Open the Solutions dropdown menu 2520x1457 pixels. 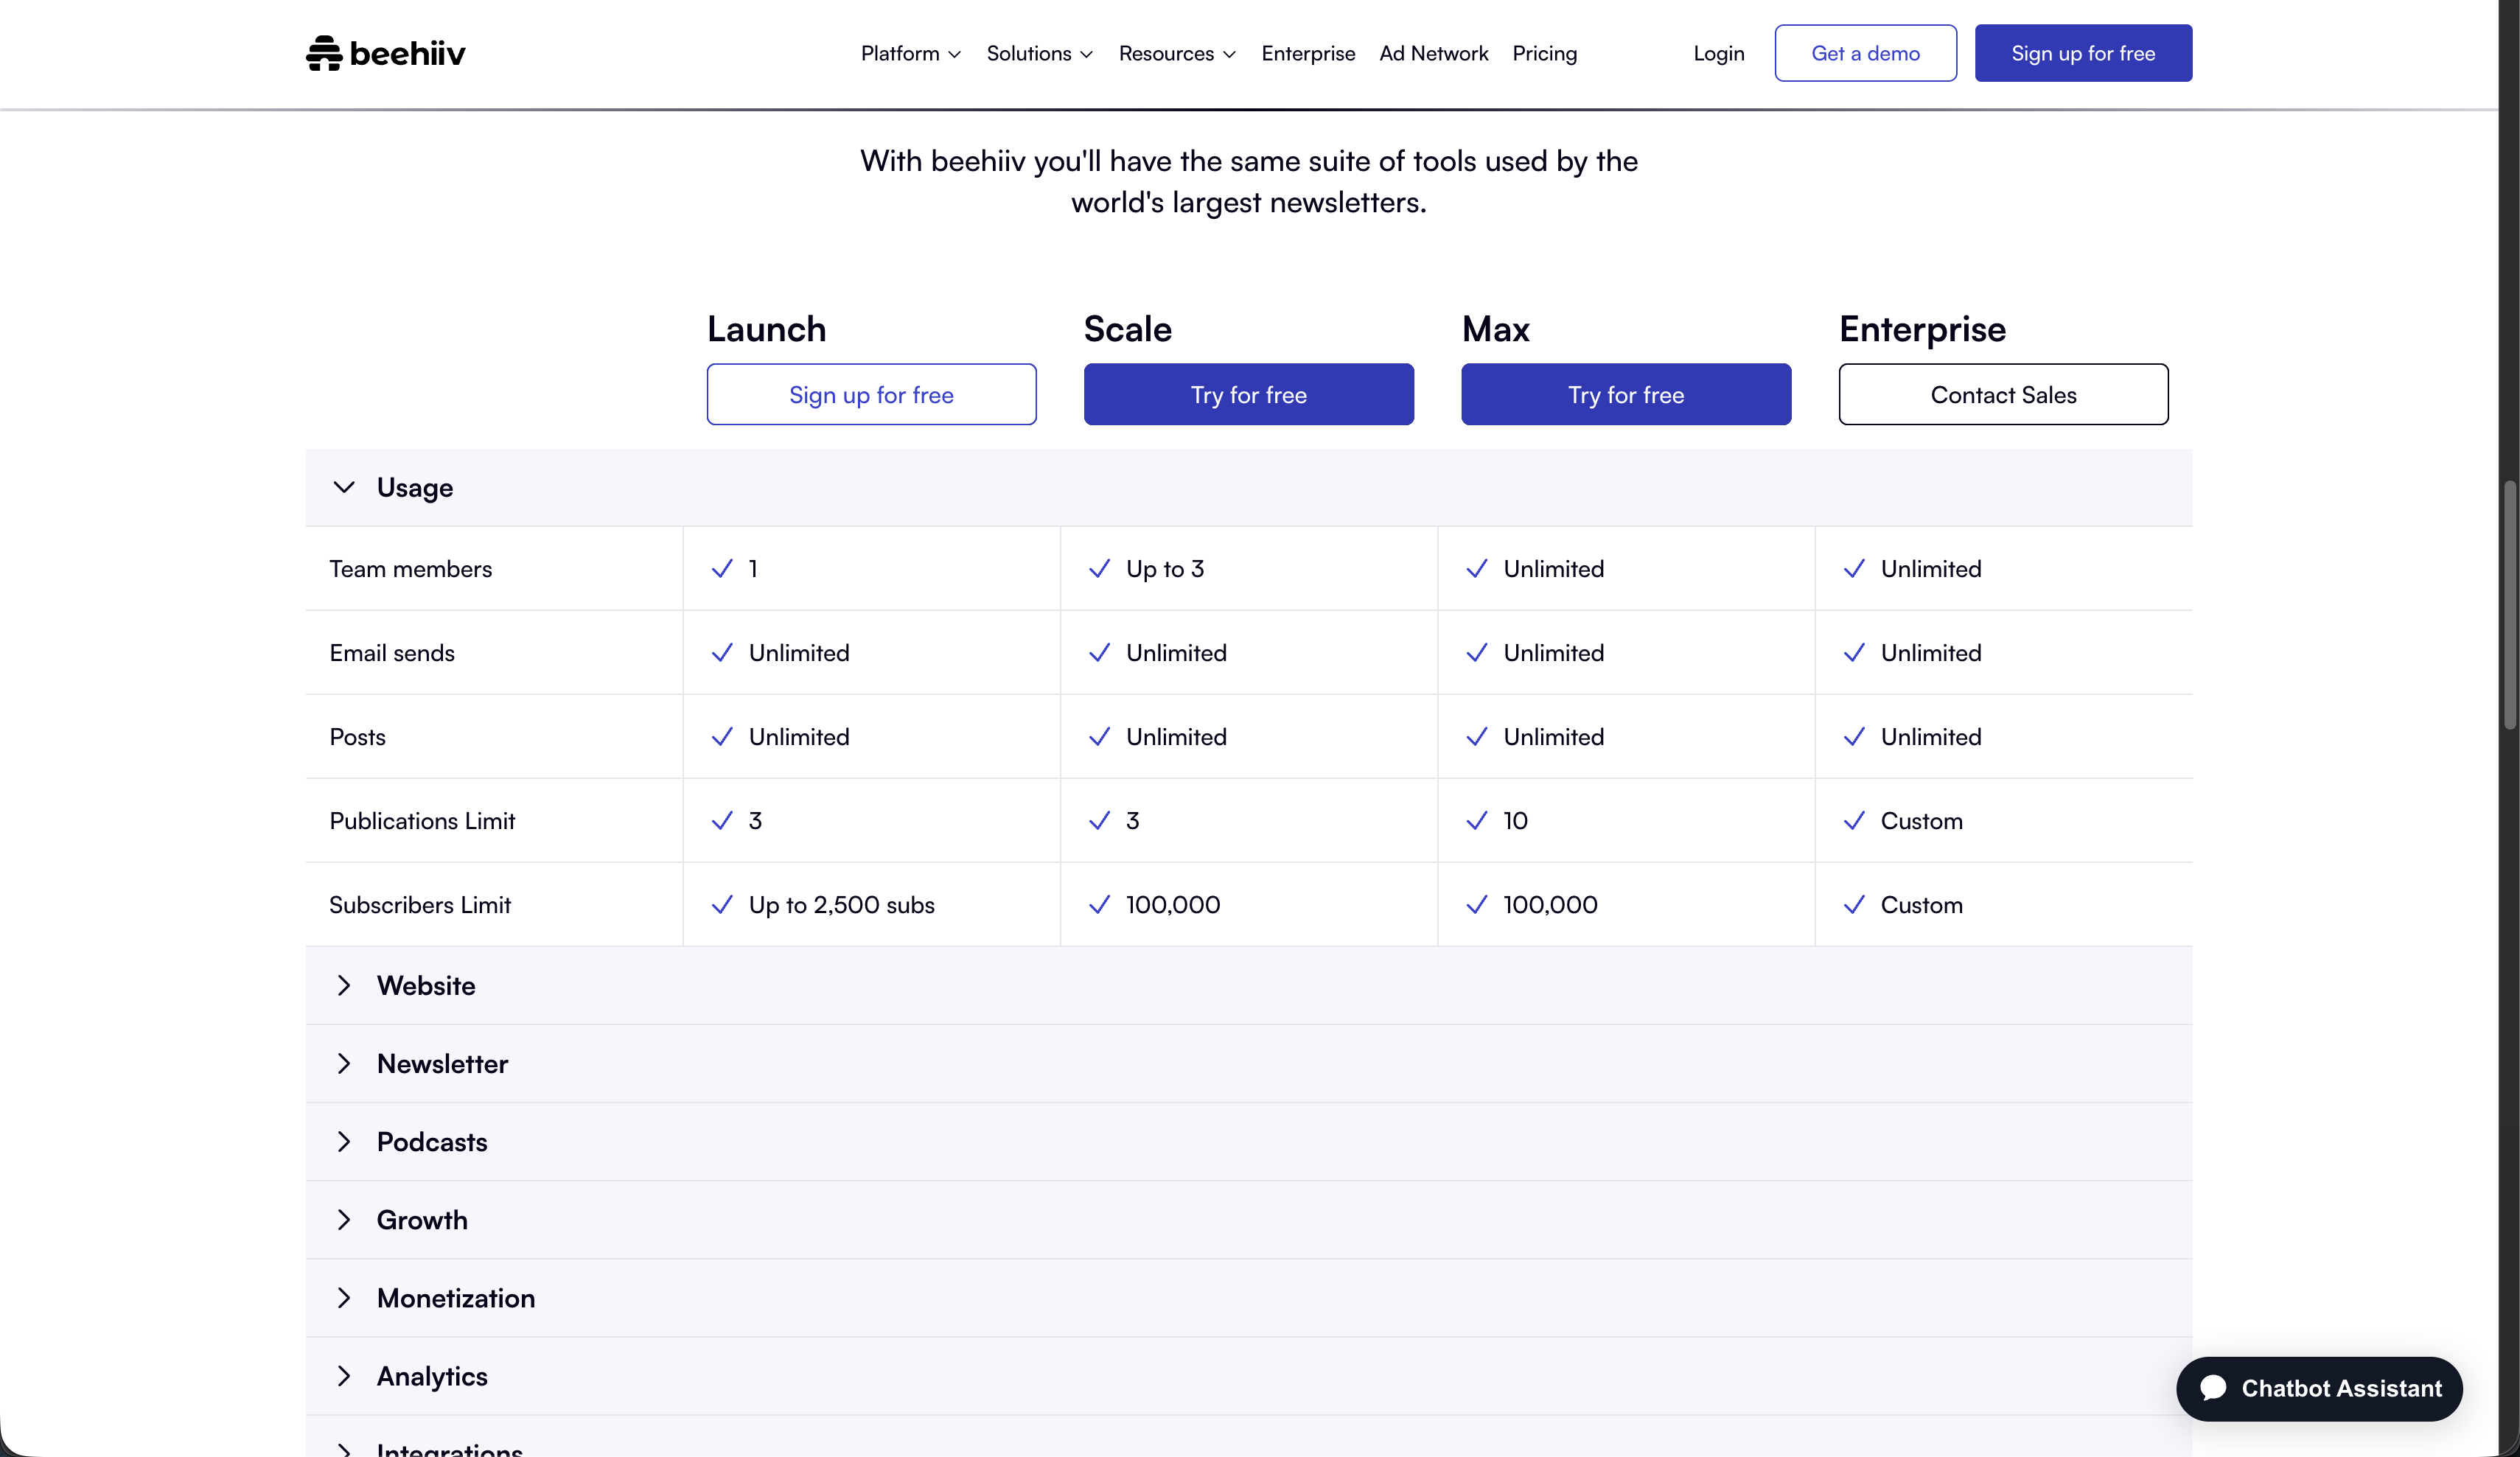(x=1039, y=53)
